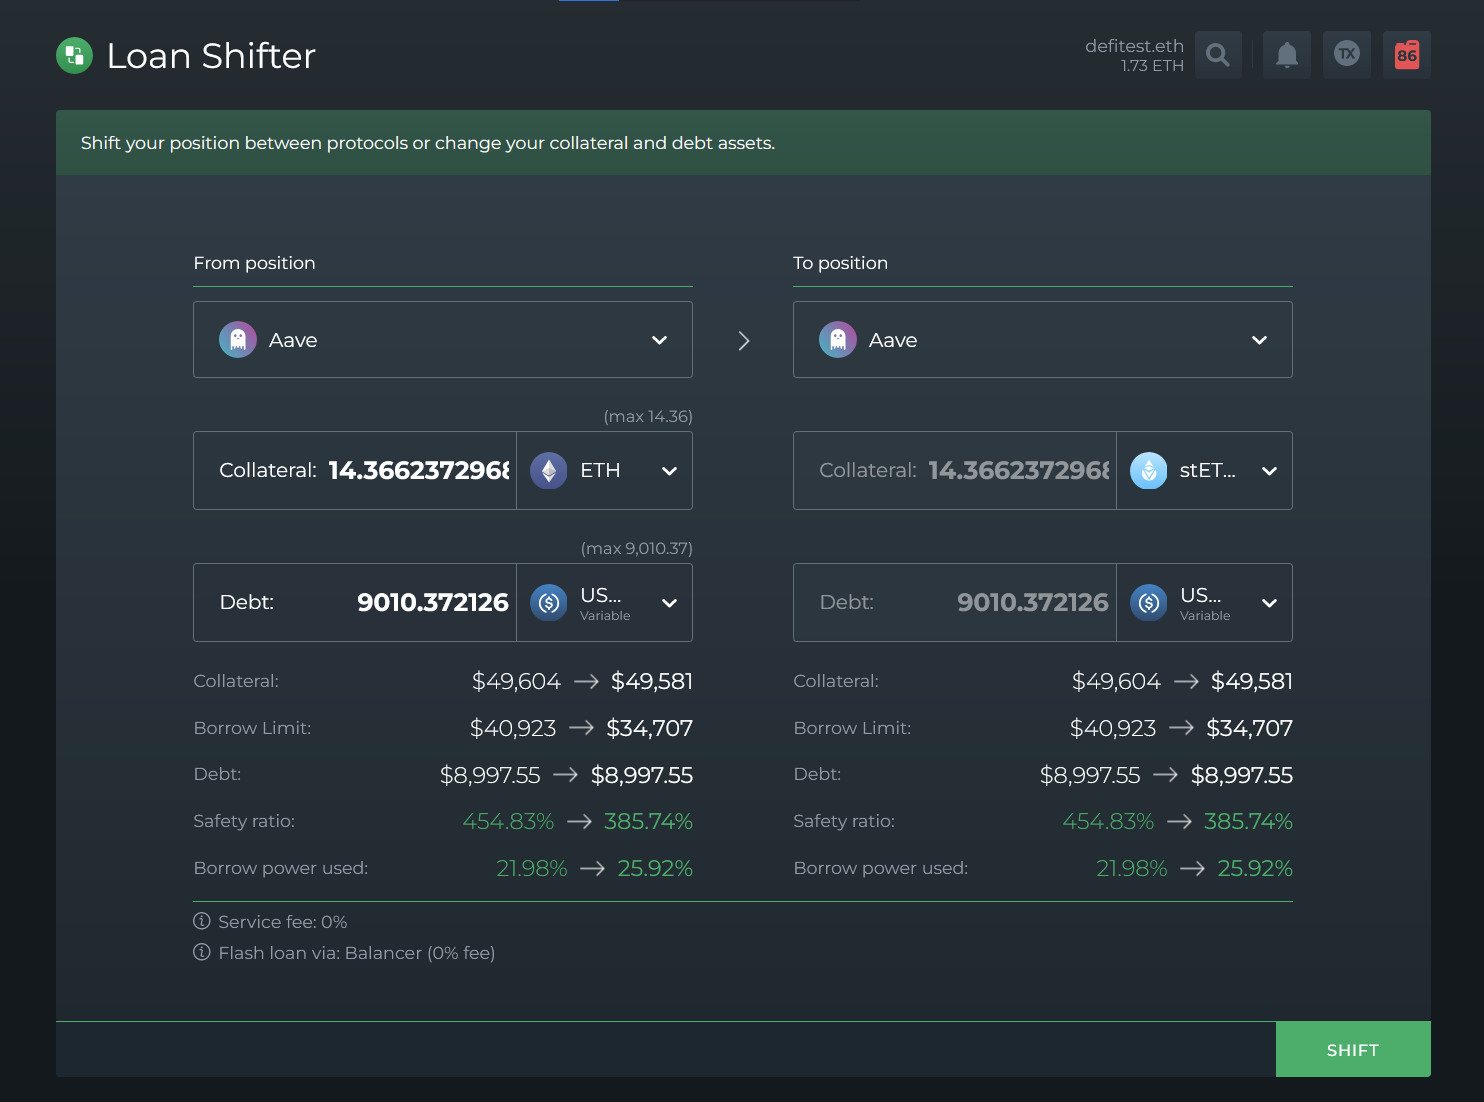Check gas price on the red 86 icon
Viewport: 1484px width, 1102px height.
point(1406,55)
